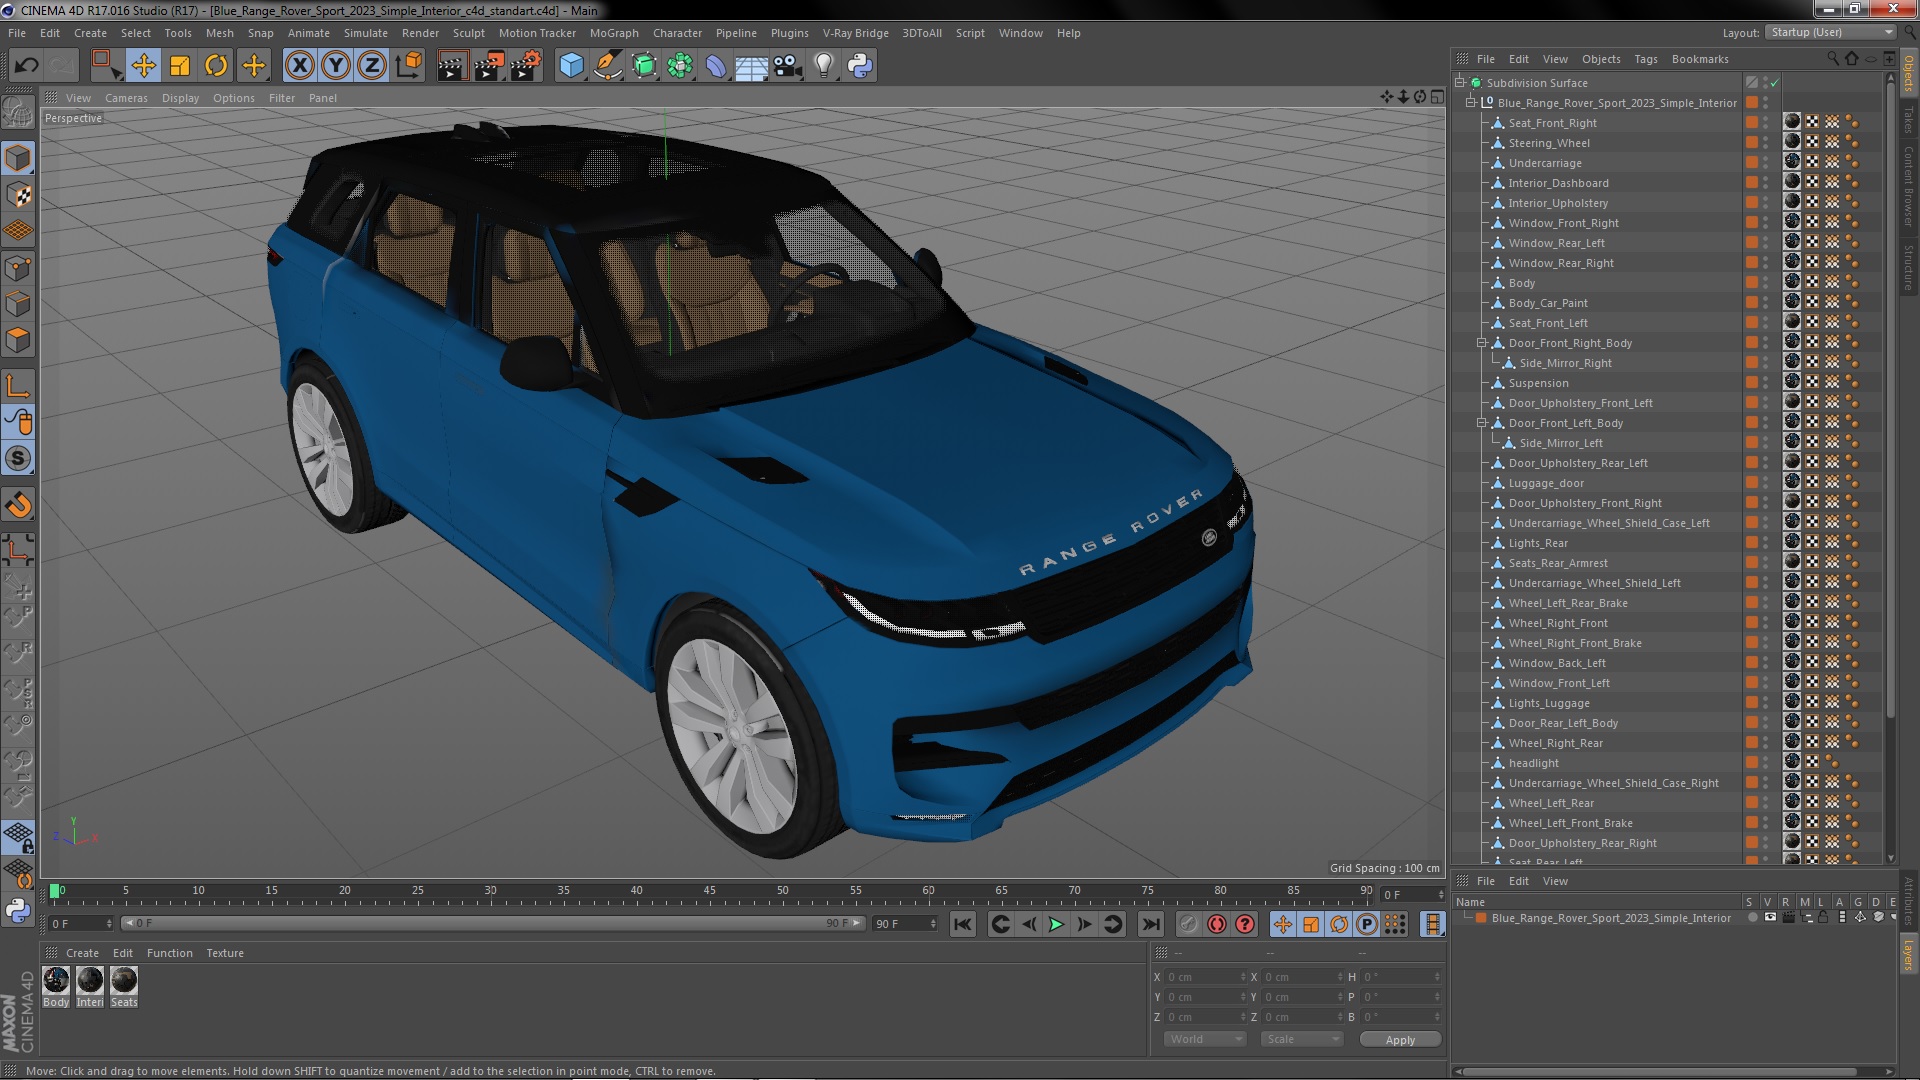This screenshot has width=1920, height=1080.
Task: Click the Python icon in top toolbar
Action: (x=860, y=66)
